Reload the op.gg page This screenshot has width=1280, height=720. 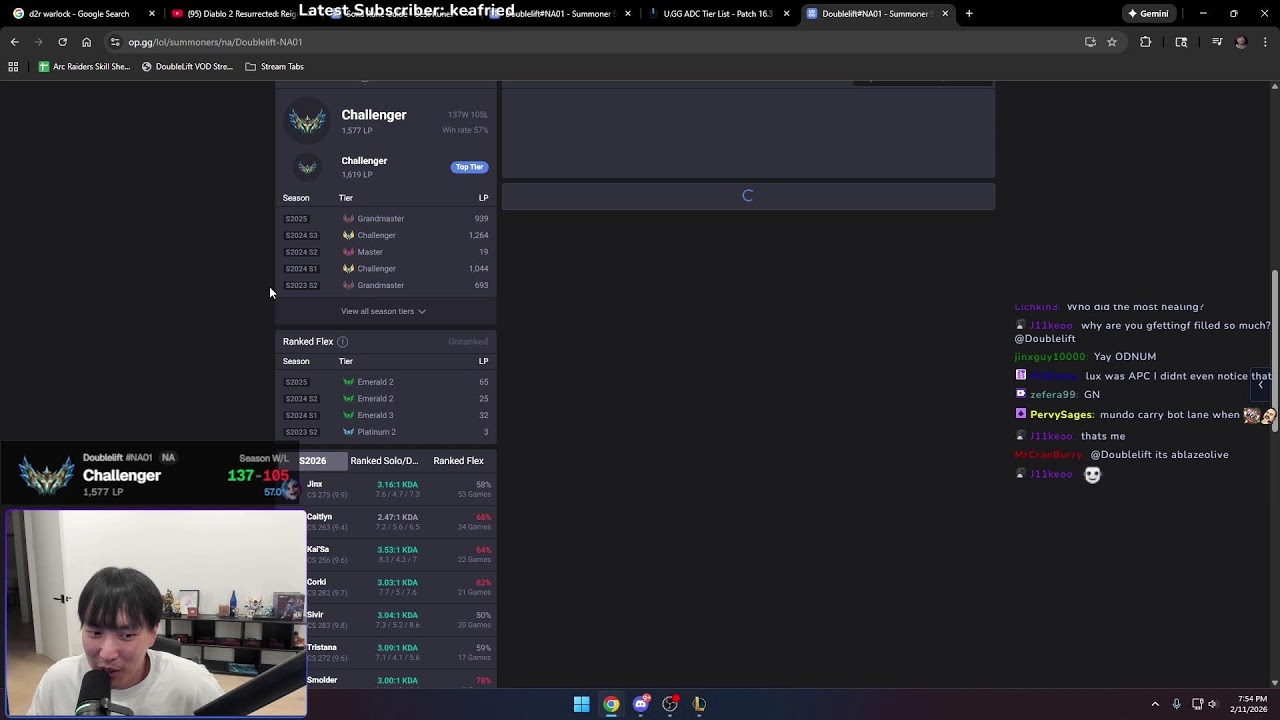[x=62, y=42]
